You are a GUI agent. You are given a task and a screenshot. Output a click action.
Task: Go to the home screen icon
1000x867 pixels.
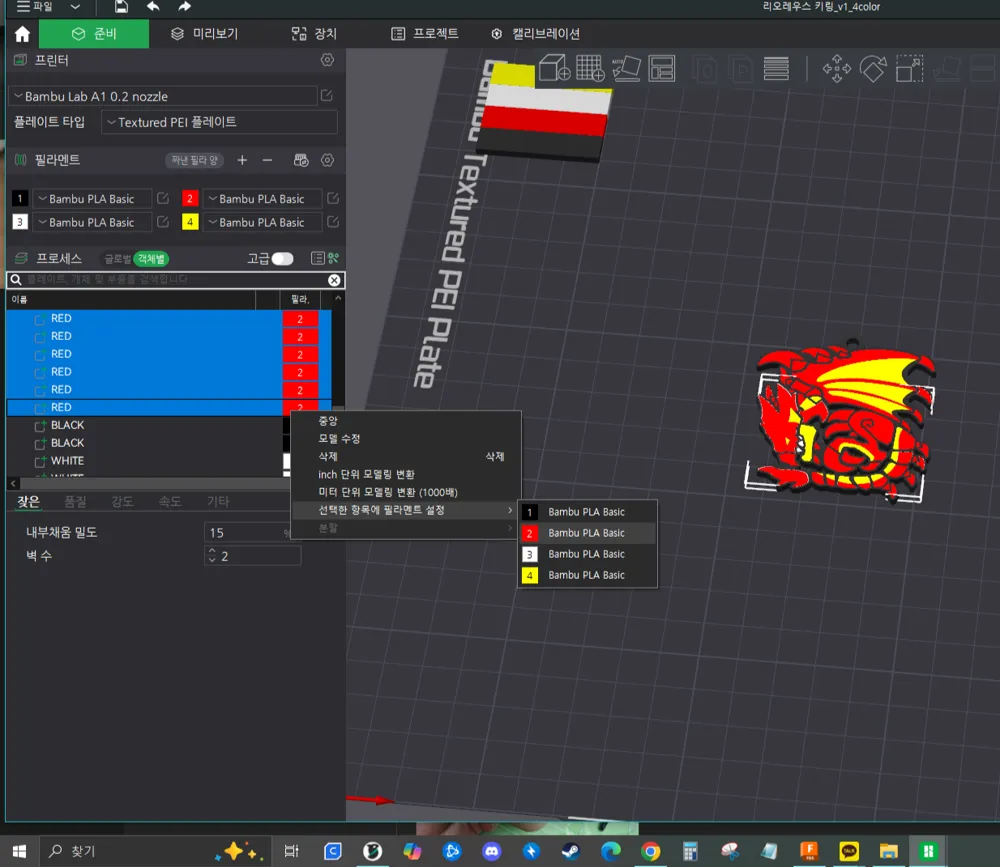[x=22, y=34]
